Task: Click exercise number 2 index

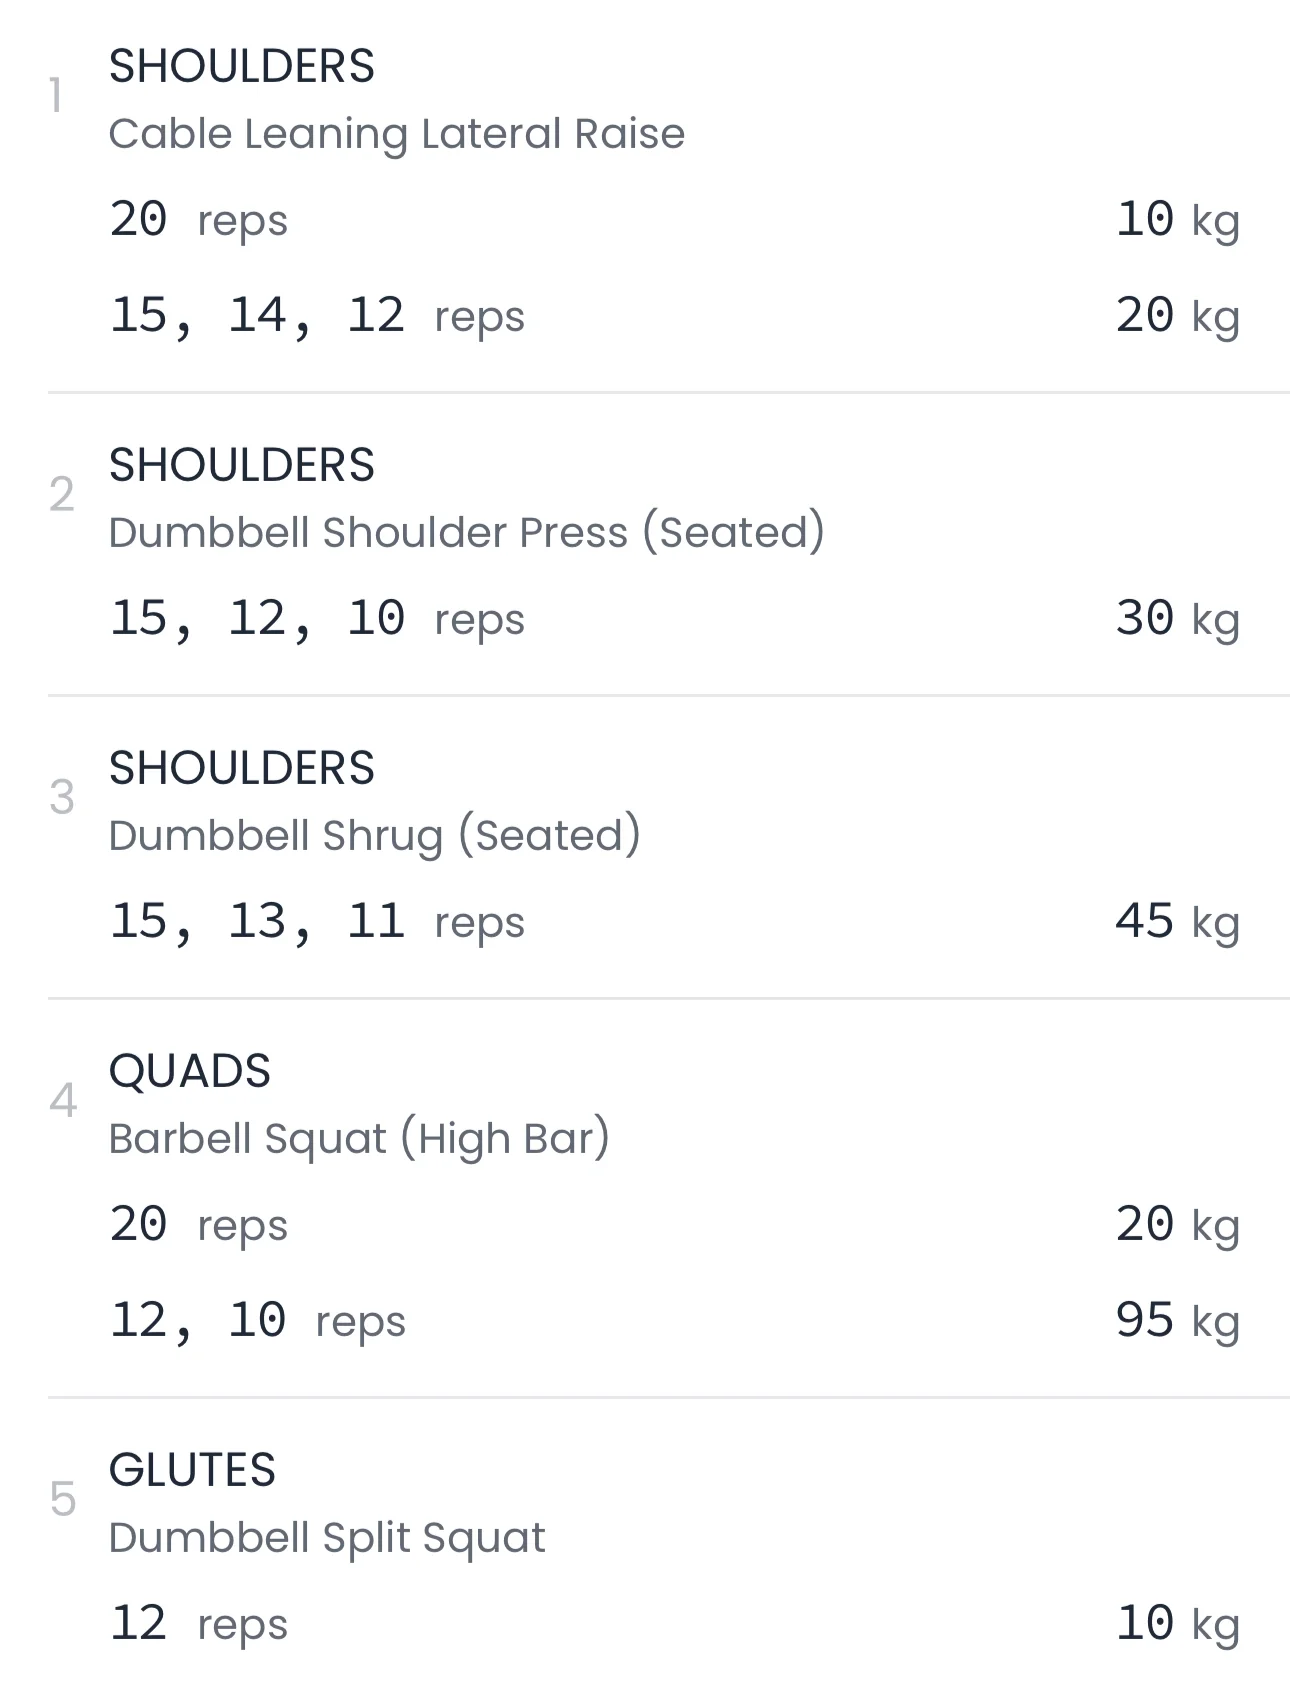Action: click(62, 495)
